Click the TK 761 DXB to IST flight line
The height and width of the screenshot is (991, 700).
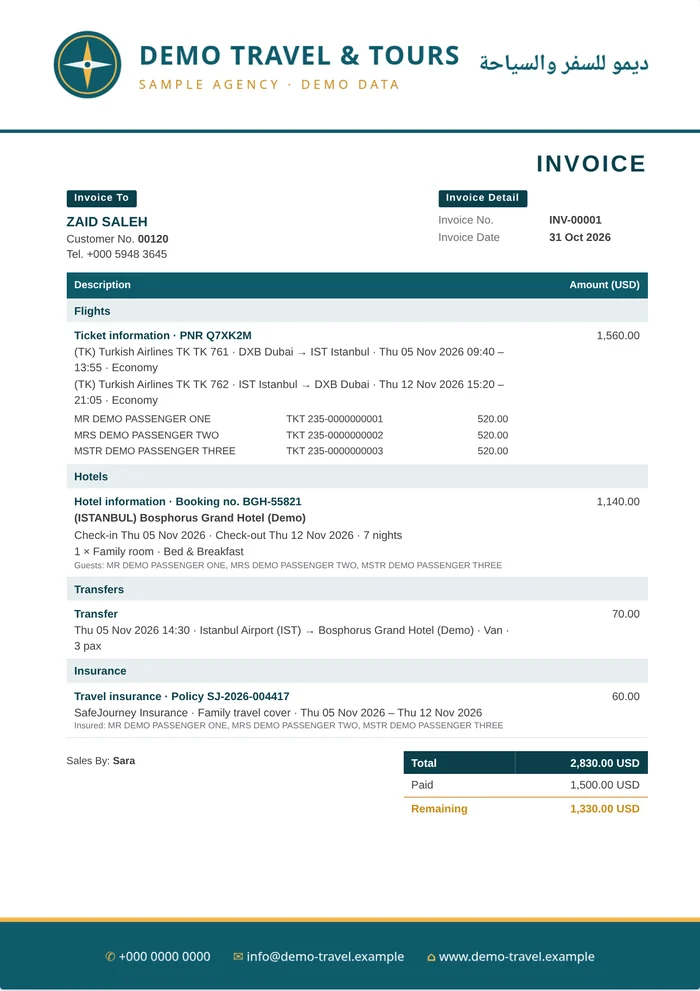289,360
